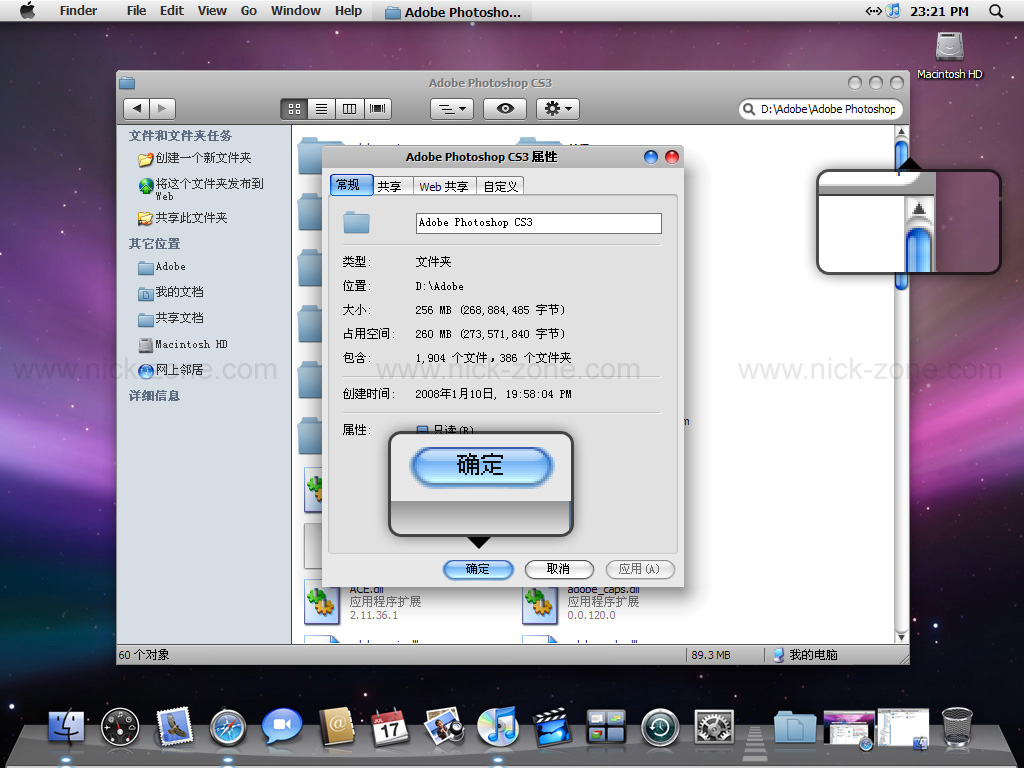Screen dimensions: 1024x768
Task: Launch Safari from the dock
Action: (x=228, y=728)
